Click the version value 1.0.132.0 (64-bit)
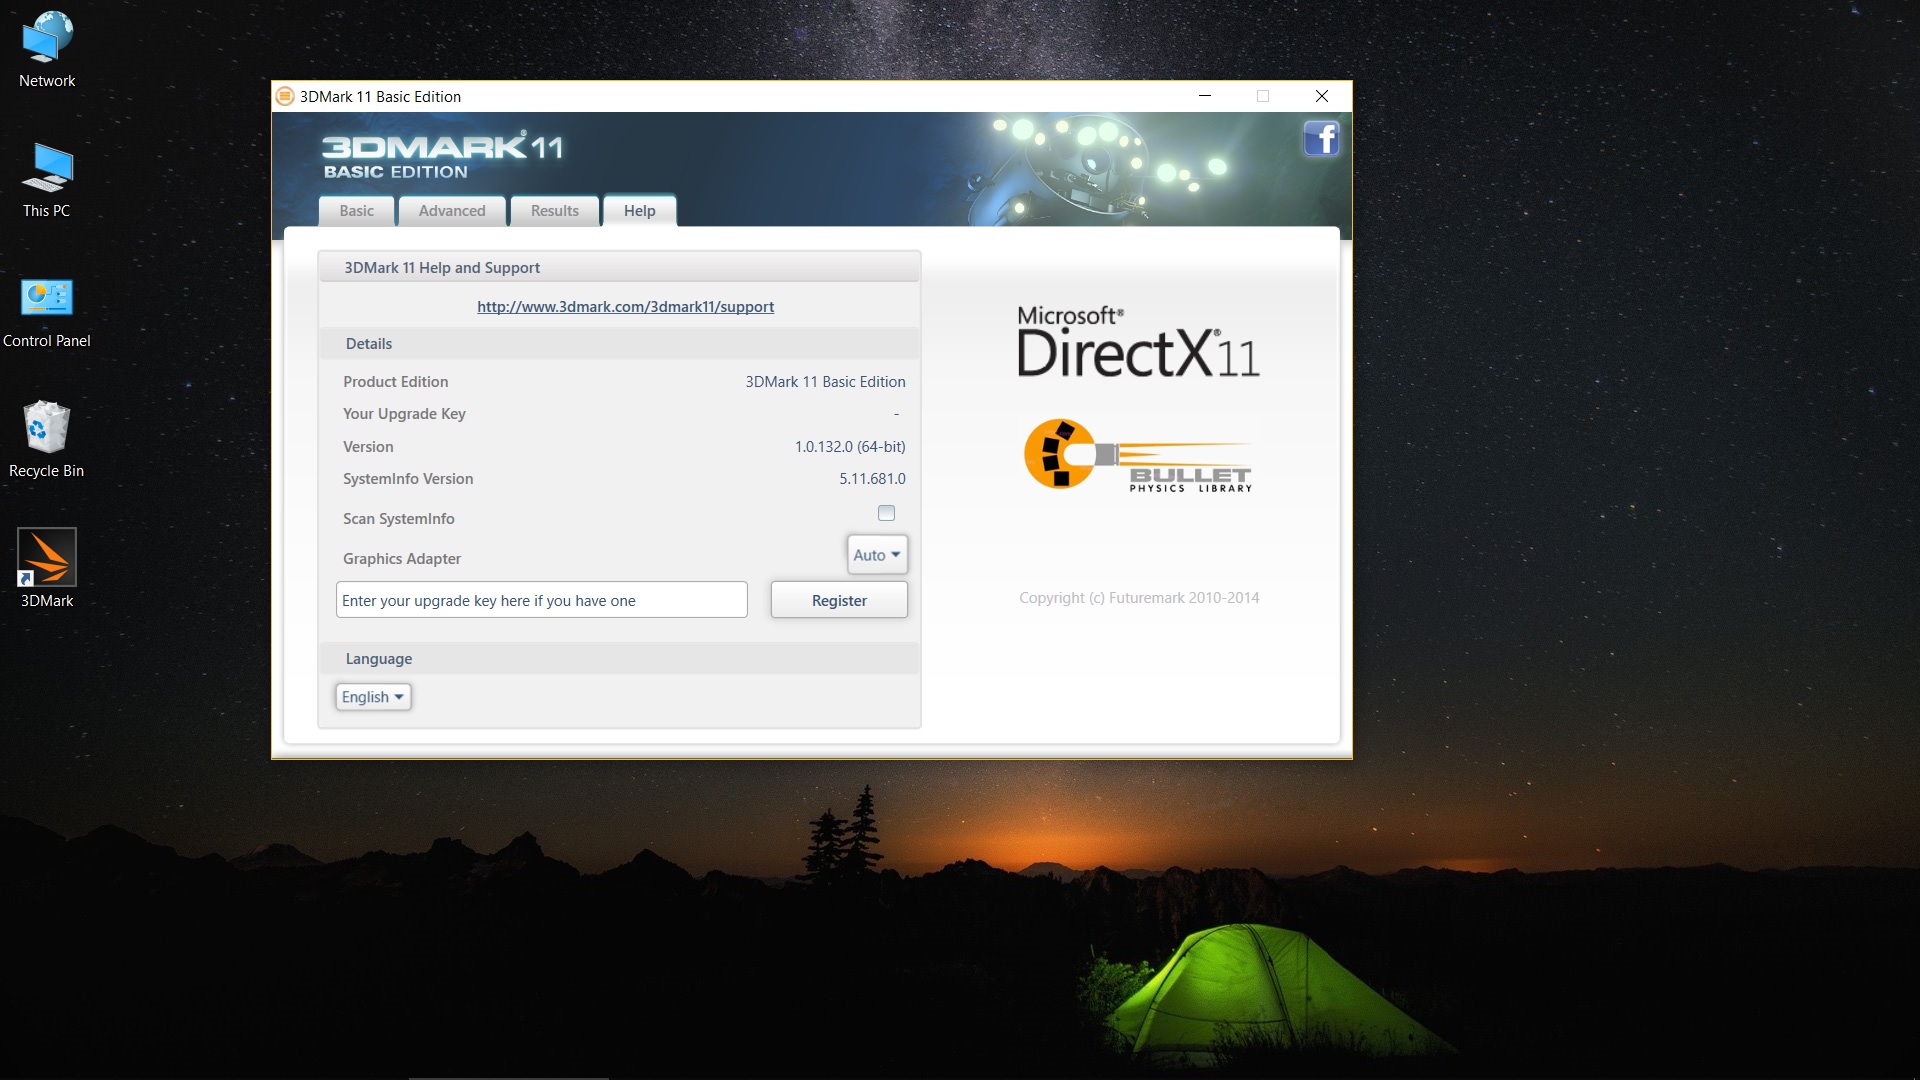This screenshot has width=1920, height=1080. [x=850, y=447]
